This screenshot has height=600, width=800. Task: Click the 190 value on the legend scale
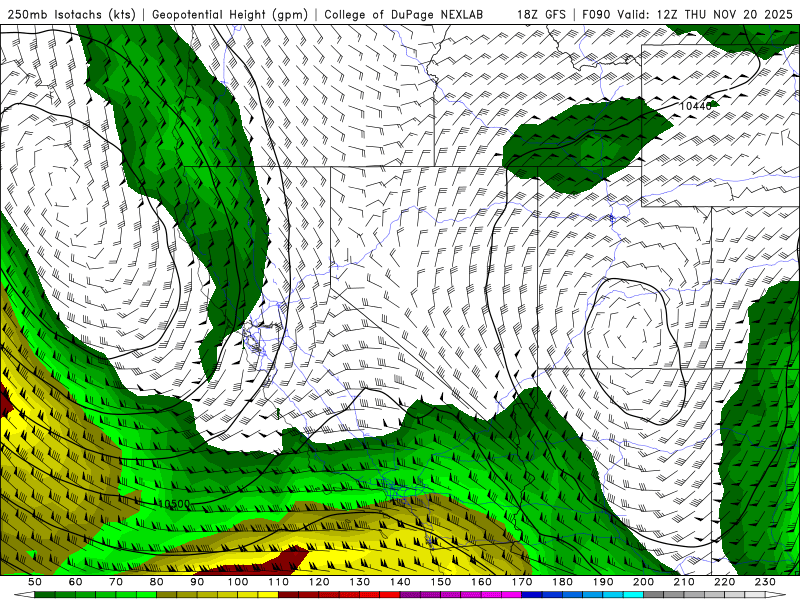pyautogui.click(x=604, y=582)
